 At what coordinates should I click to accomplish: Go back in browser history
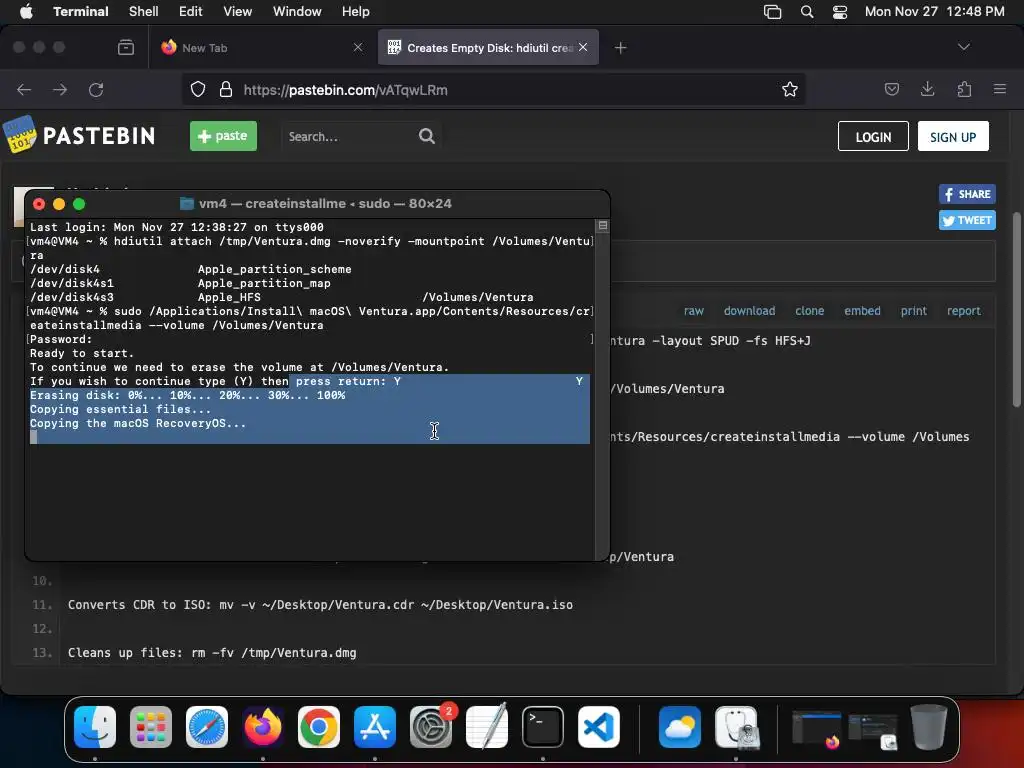pyautogui.click(x=24, y=89)
